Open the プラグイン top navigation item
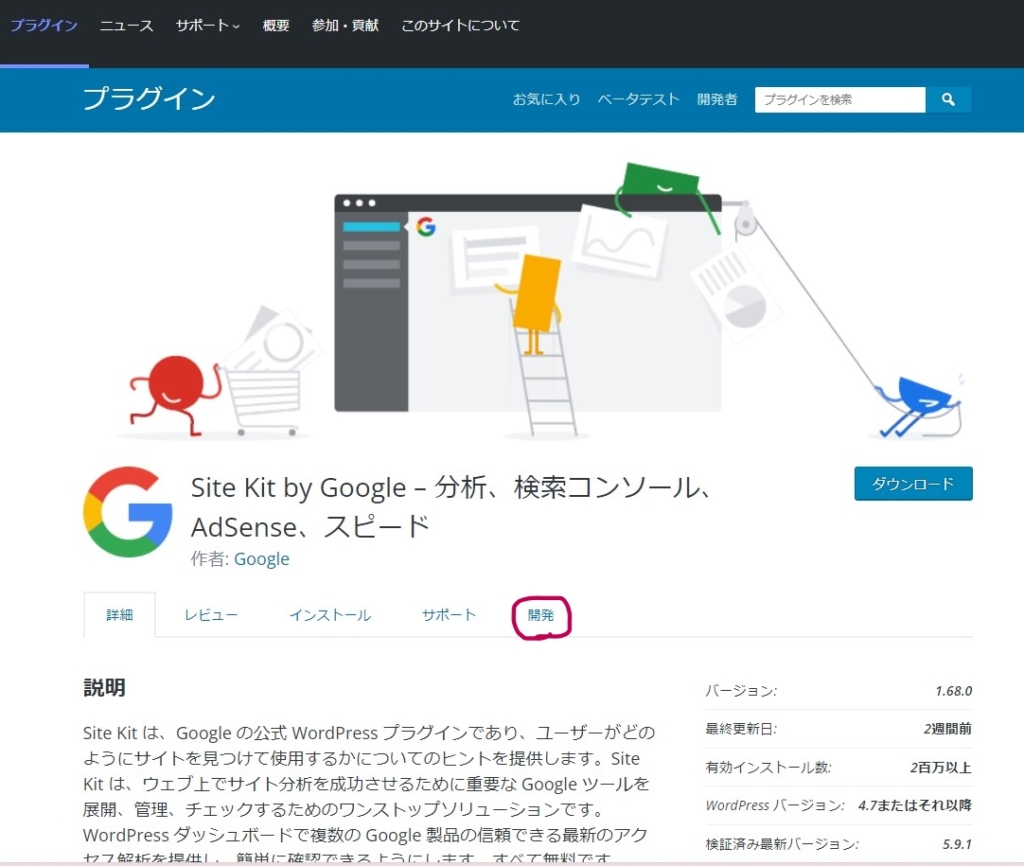The width and height of the screenshot is (1024, 866). 44,25
